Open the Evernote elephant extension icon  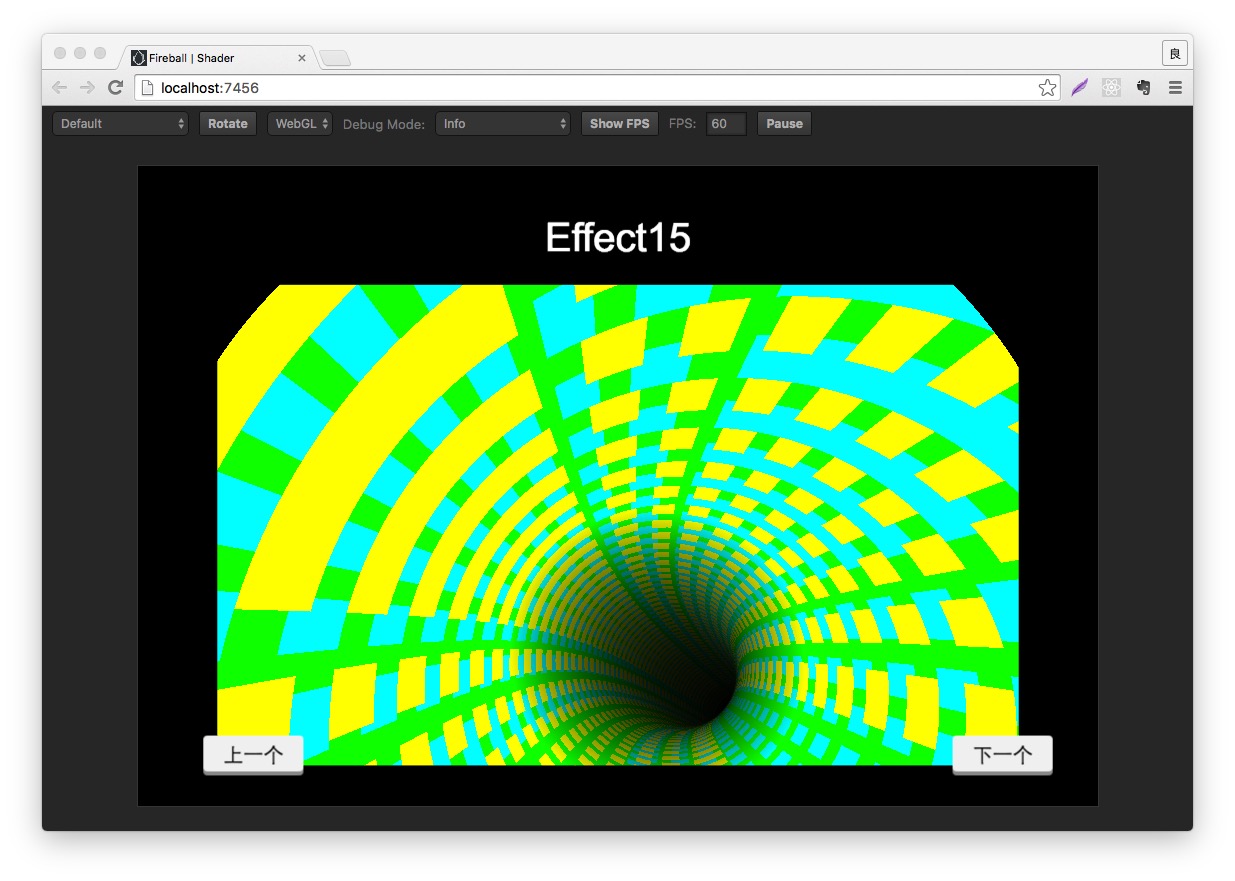point(1143,88)
